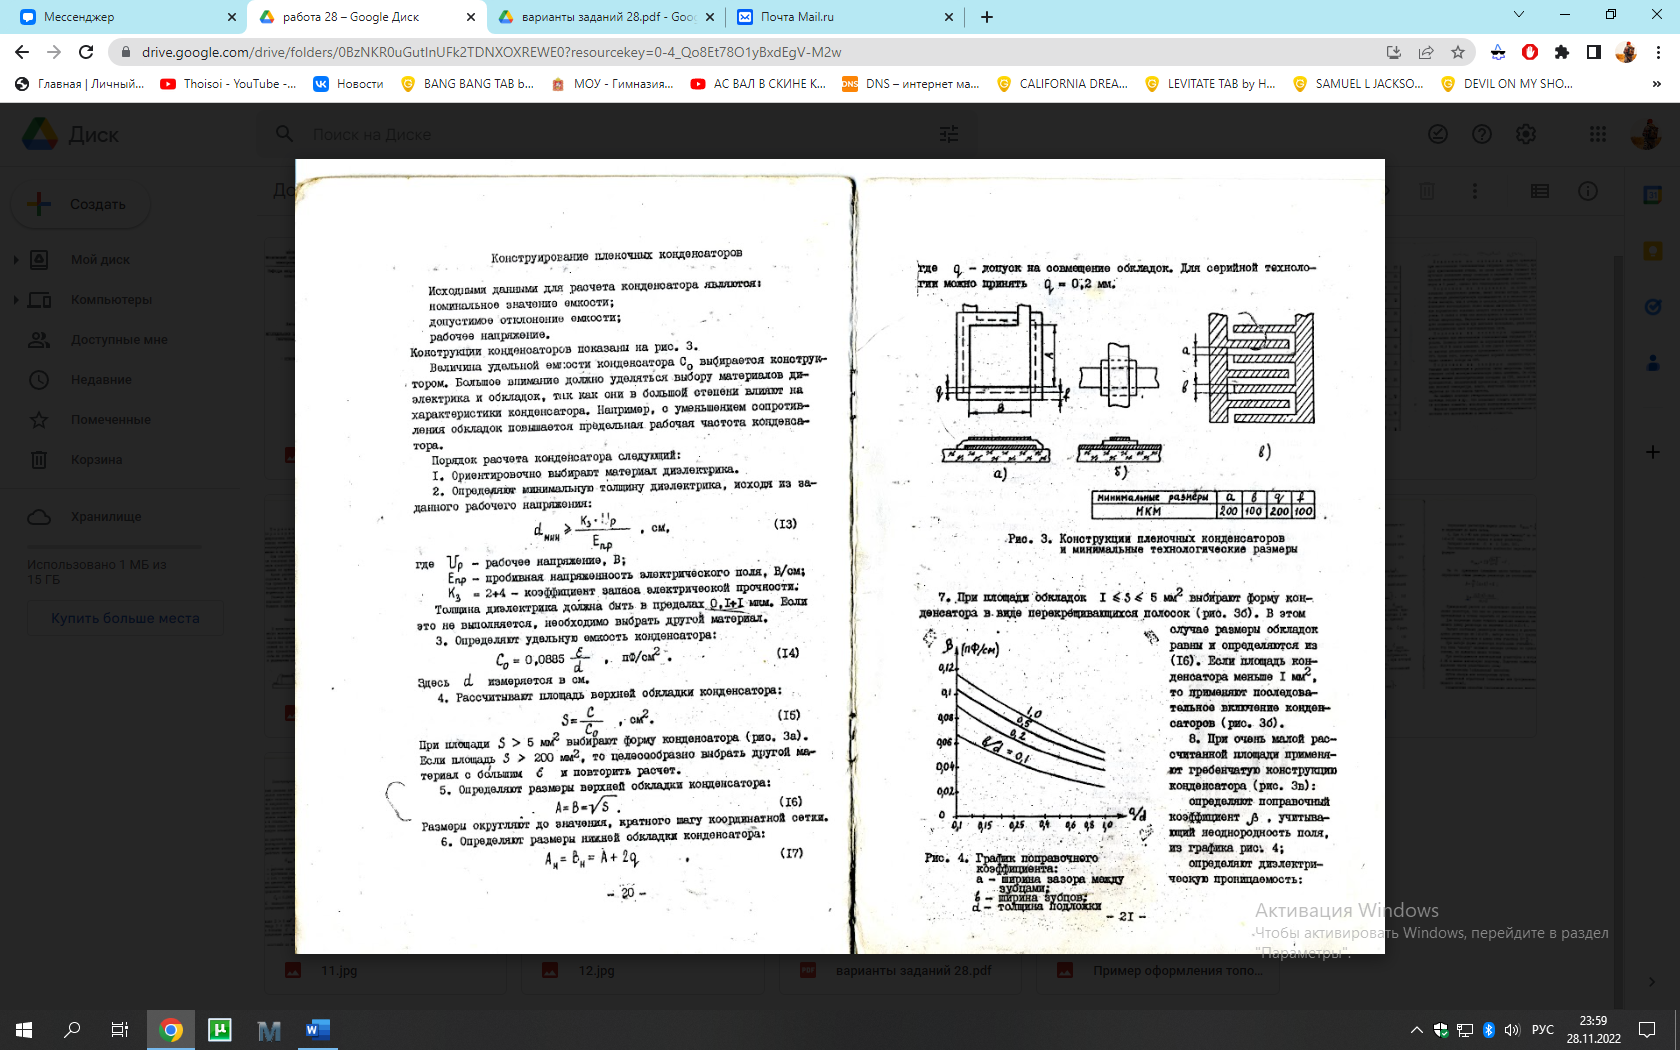Click Купить больше места button
The width and height of the screenshot is (1680, 1050).
coord(125,619)
